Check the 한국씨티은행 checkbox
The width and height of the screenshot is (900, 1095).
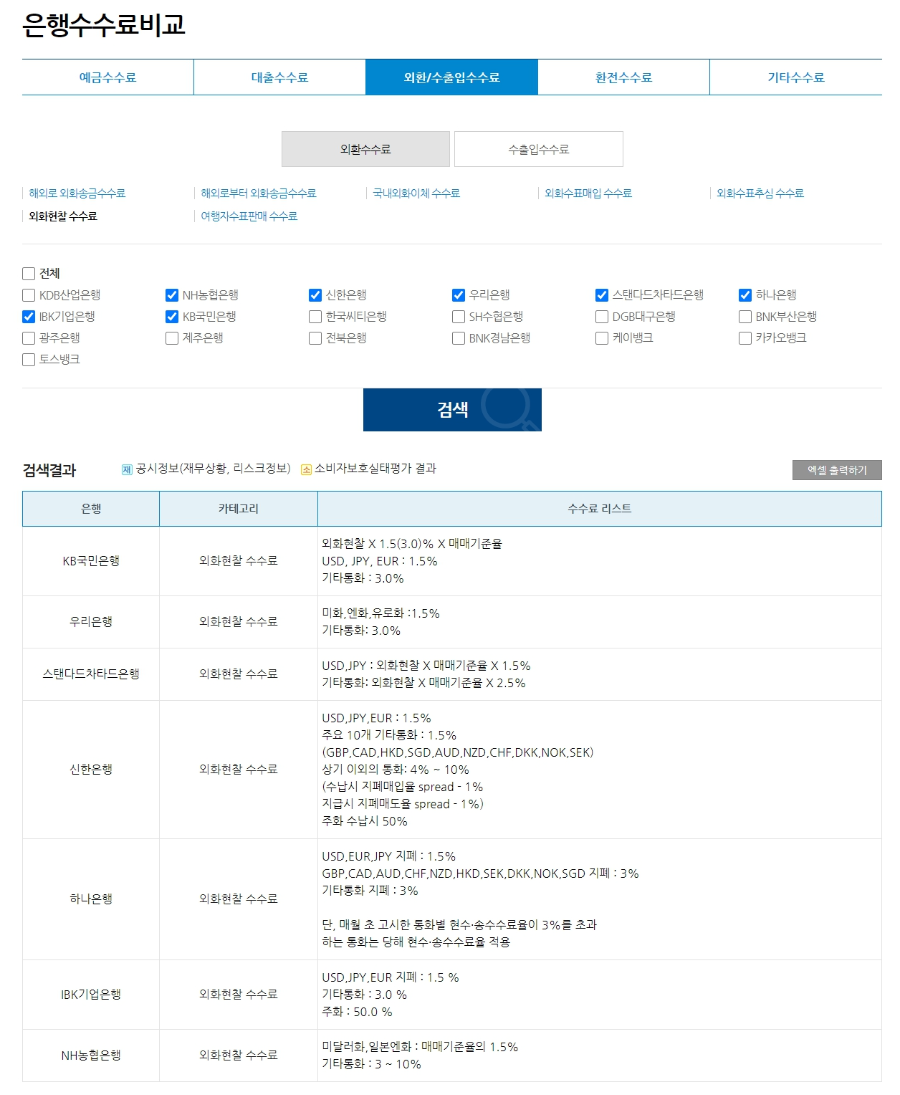click(315, 316)
